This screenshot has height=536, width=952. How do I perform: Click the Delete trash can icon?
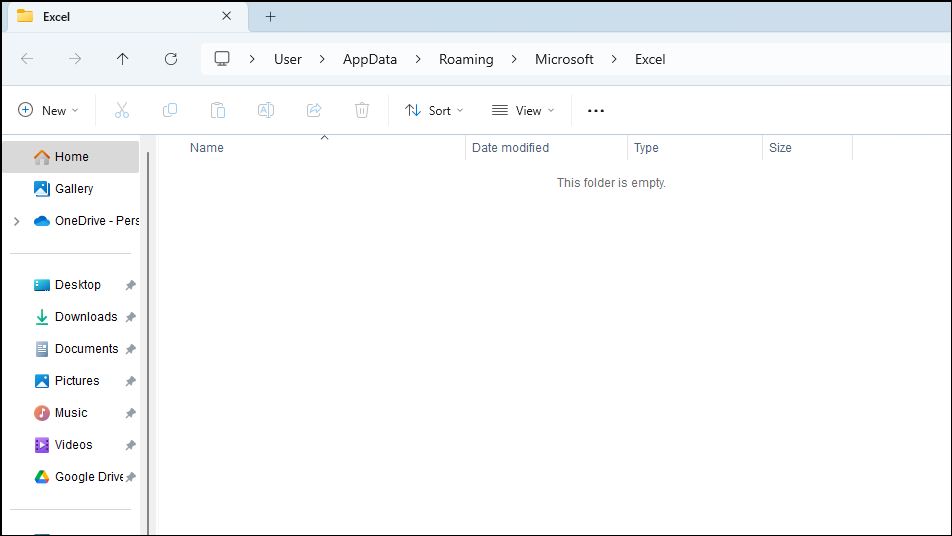362,110
